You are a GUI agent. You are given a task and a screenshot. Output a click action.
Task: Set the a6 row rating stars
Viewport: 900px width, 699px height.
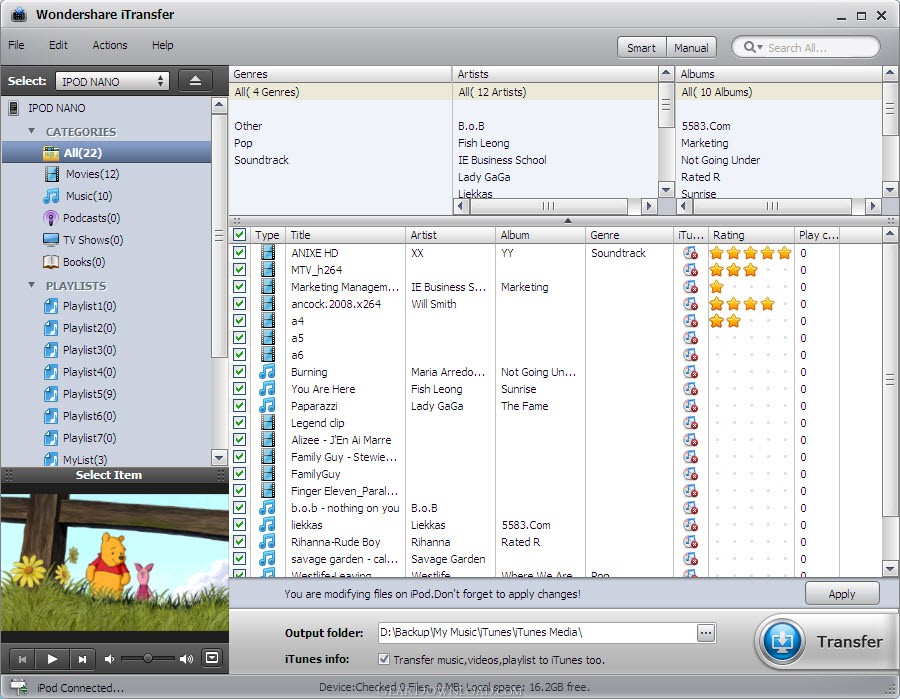750,355
